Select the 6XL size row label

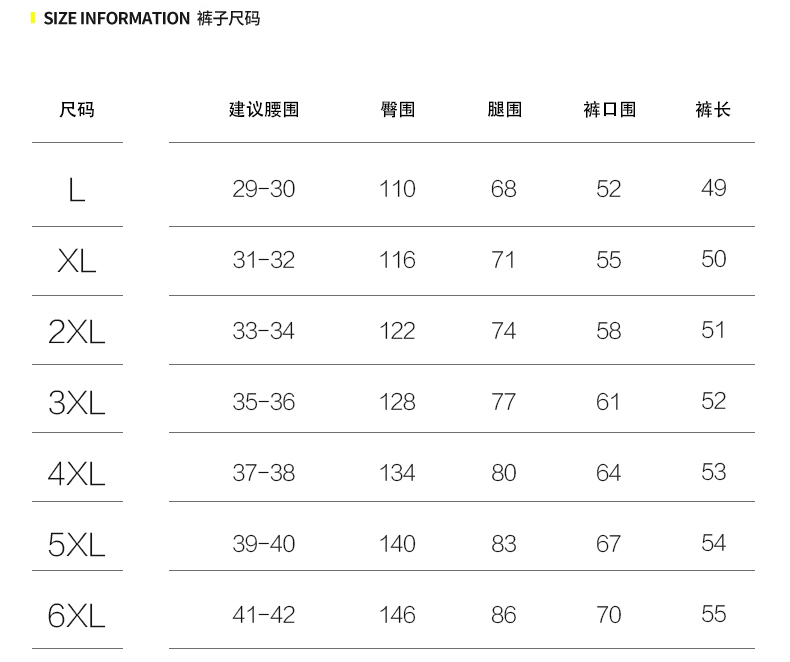[x=77, y=615]
